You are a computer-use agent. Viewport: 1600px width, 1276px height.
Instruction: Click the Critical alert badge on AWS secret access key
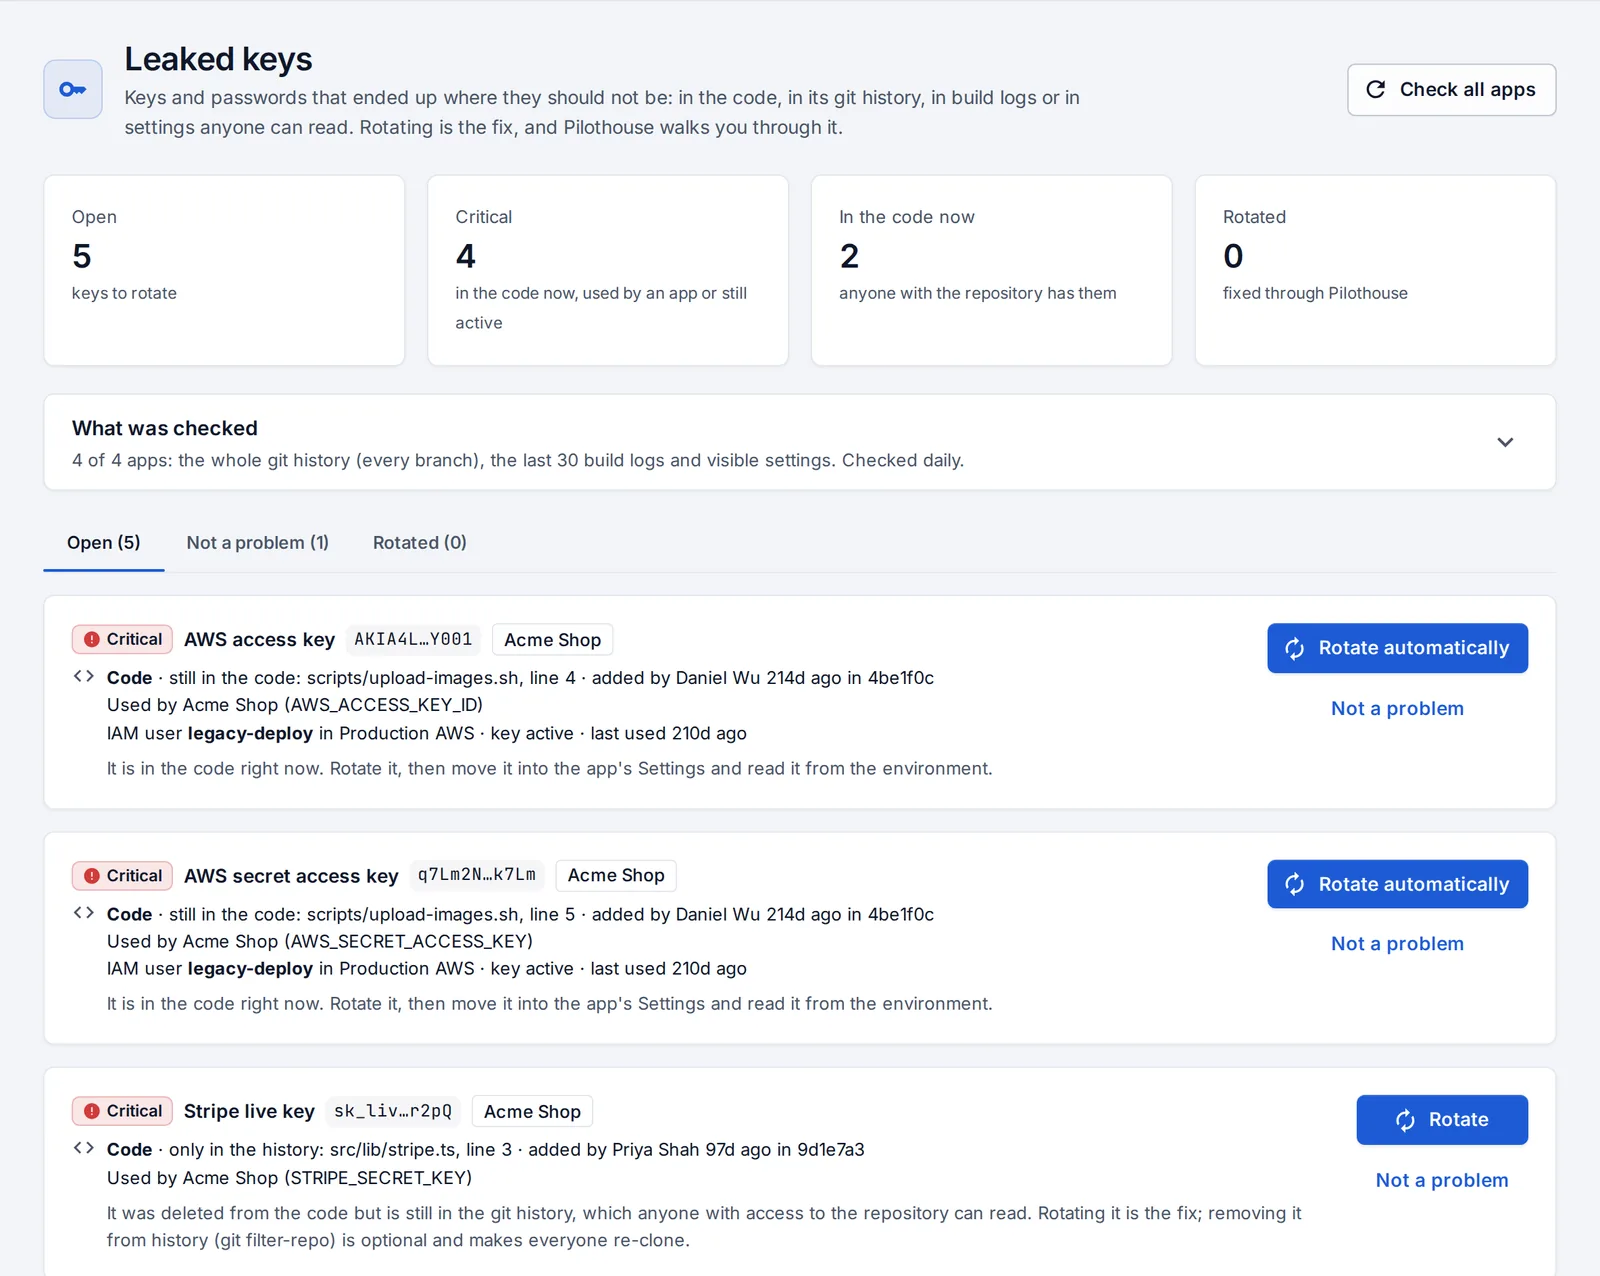pyautogui.click(x=122, y=876)
